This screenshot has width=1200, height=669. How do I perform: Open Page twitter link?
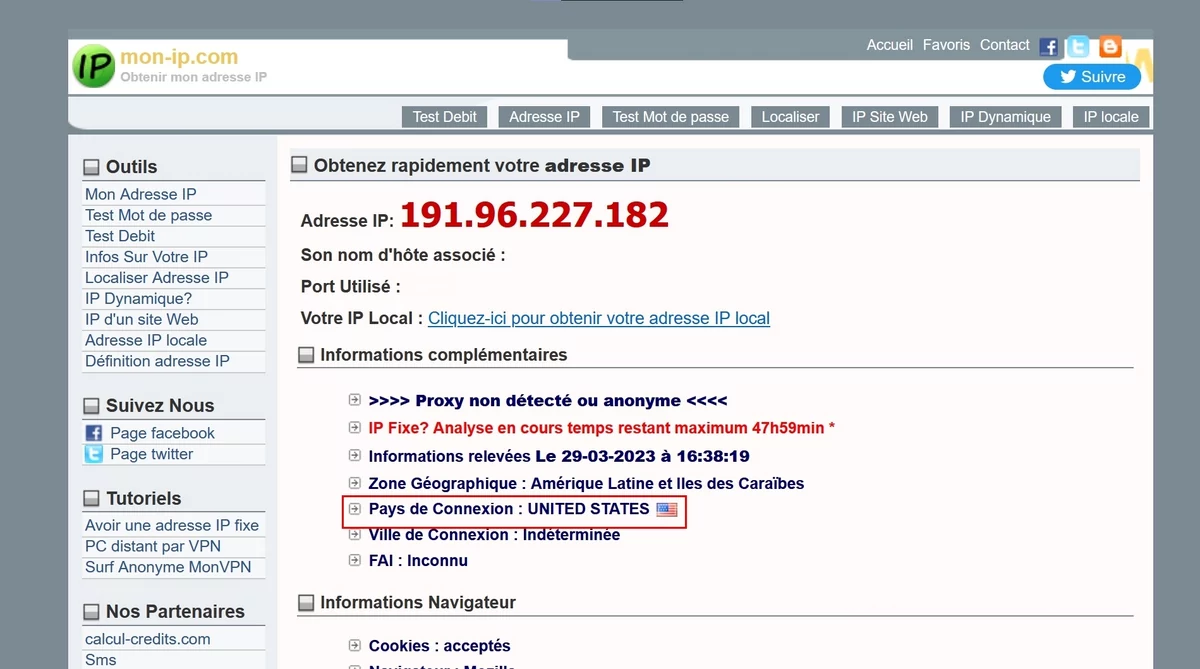[x=151, y=454]
